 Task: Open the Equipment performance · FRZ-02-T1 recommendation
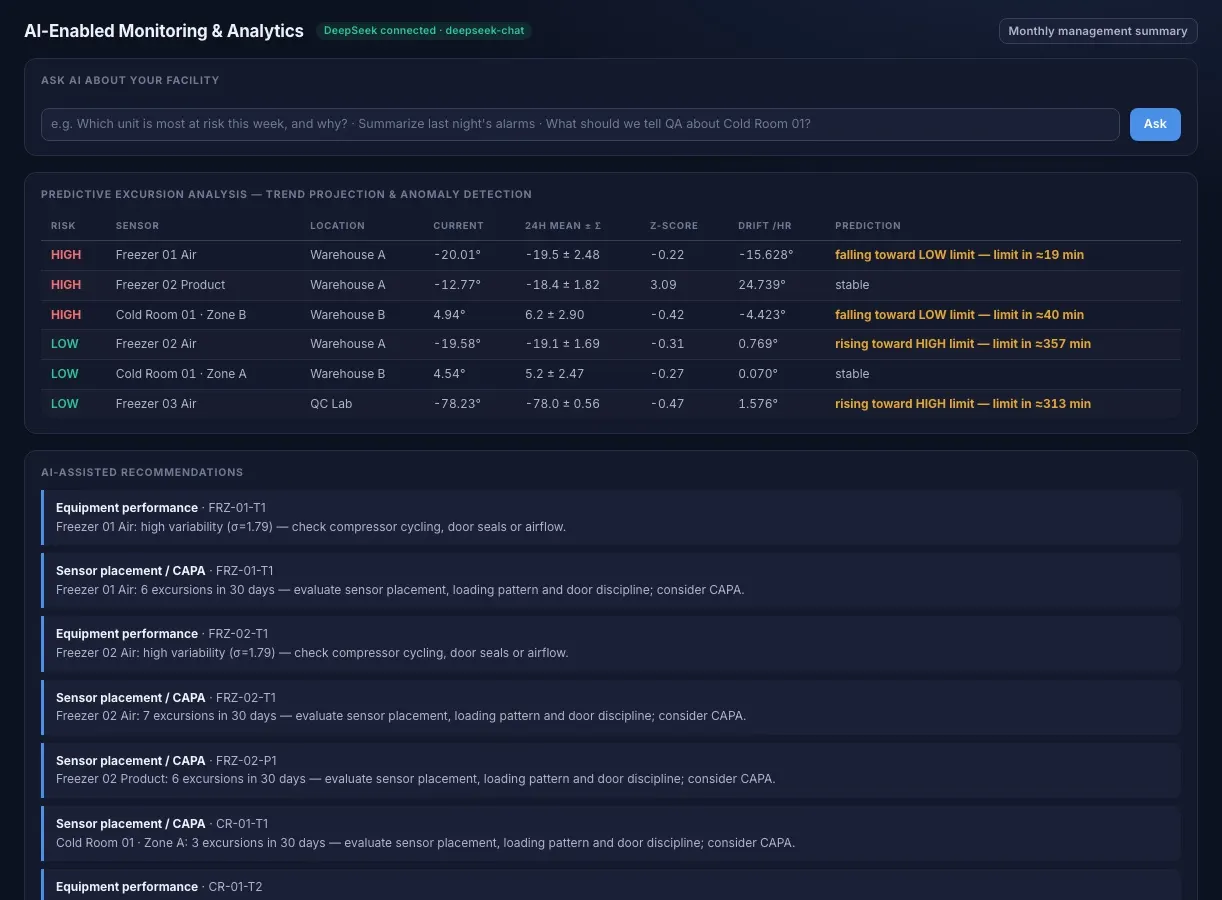[x=611, y=643]
